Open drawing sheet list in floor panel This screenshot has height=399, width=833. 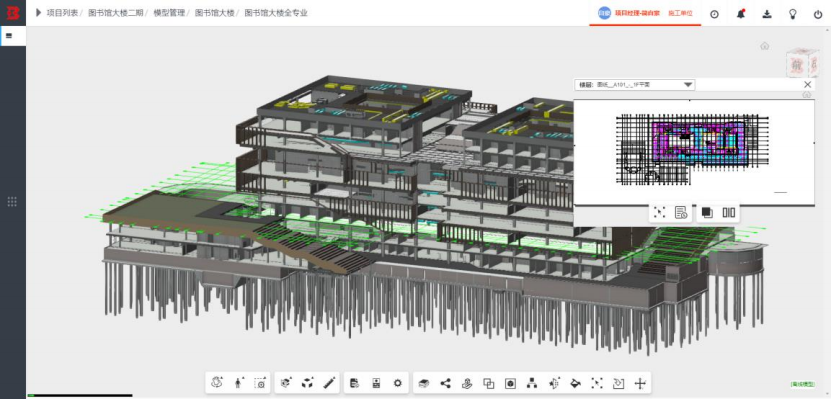(x=681, y=213)
